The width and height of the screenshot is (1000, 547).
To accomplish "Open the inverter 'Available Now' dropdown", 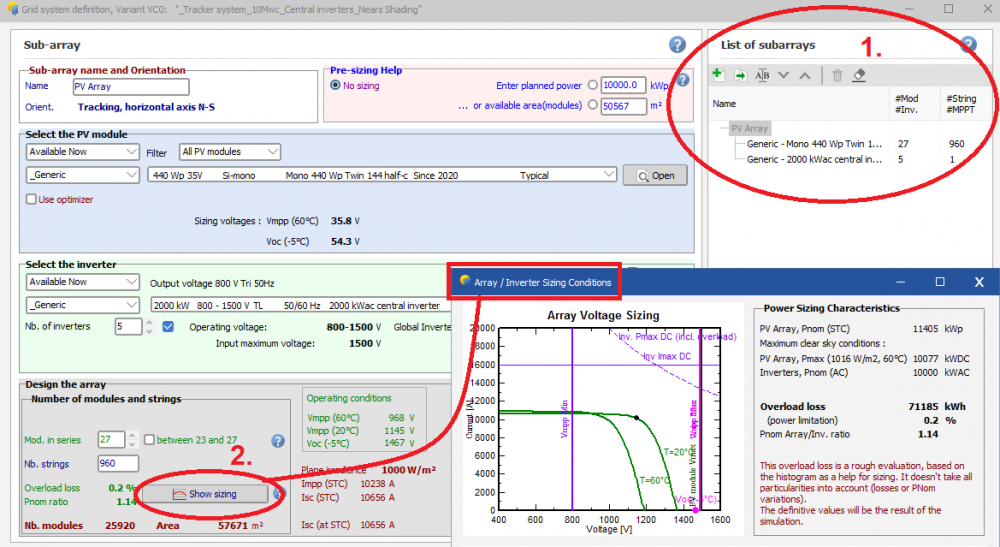I will 83,282.
